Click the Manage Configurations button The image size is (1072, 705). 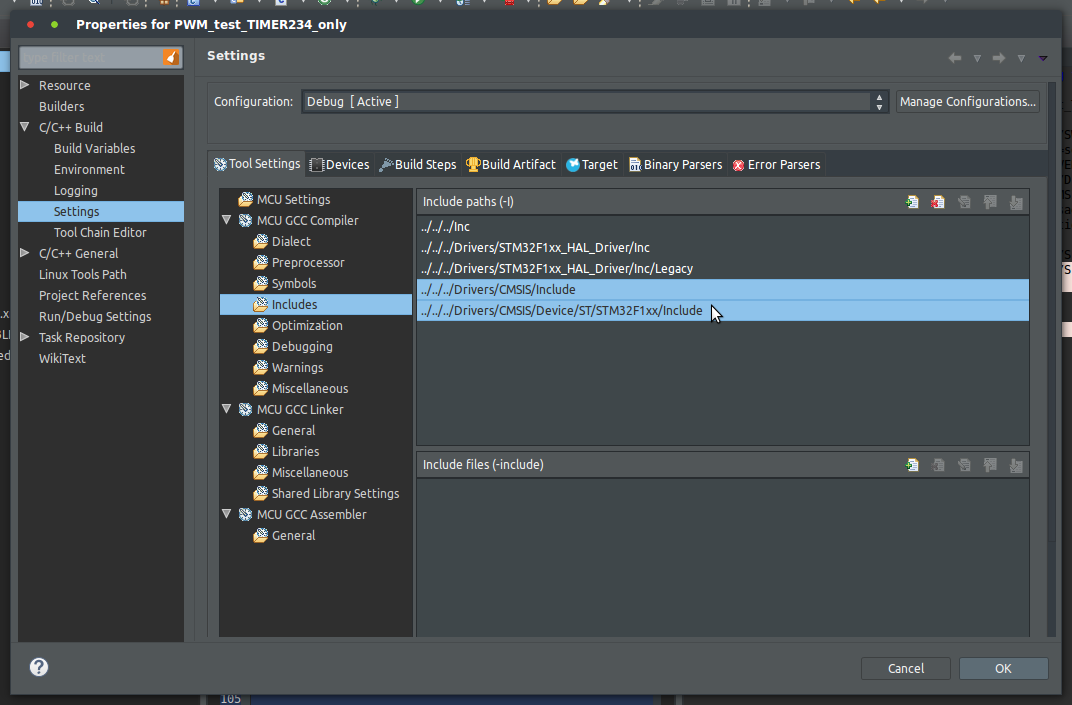point(967,102)
